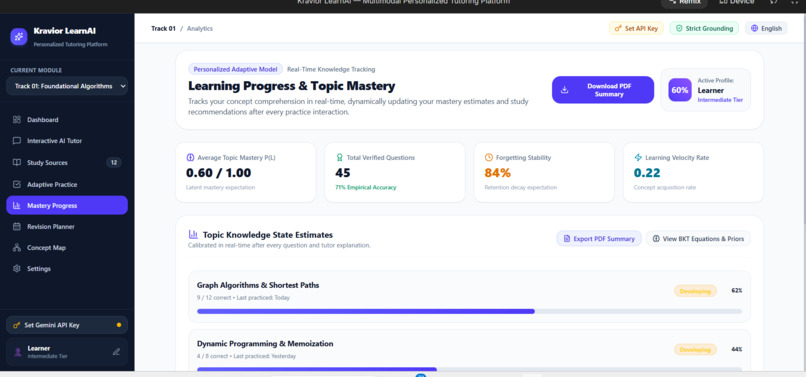Click the Interactive AI Tutor chat icon
The image size is (806, 377).
pyautogui.click(x=16, y=141)
